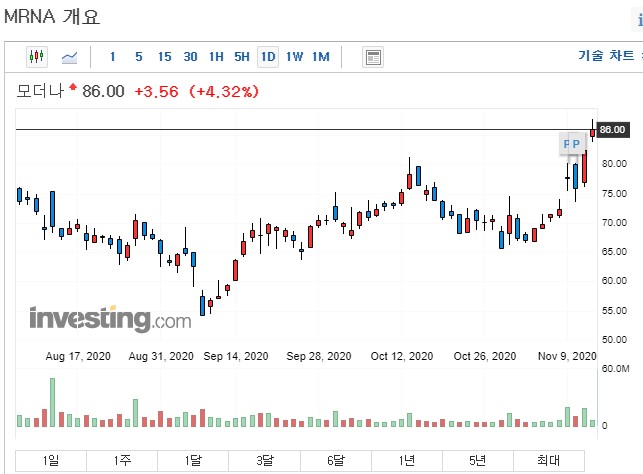
Task: Select the 30 minute interval
Action: point(190,57)
